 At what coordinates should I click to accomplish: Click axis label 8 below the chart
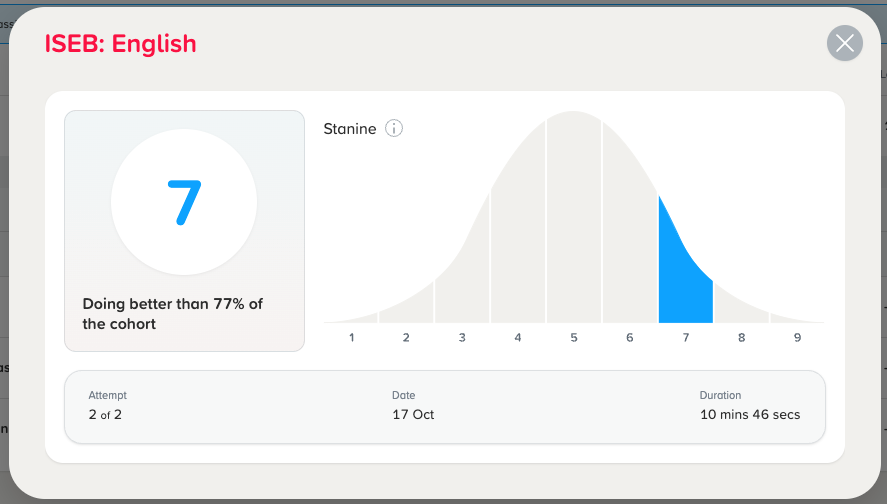[x=742, y=338]
